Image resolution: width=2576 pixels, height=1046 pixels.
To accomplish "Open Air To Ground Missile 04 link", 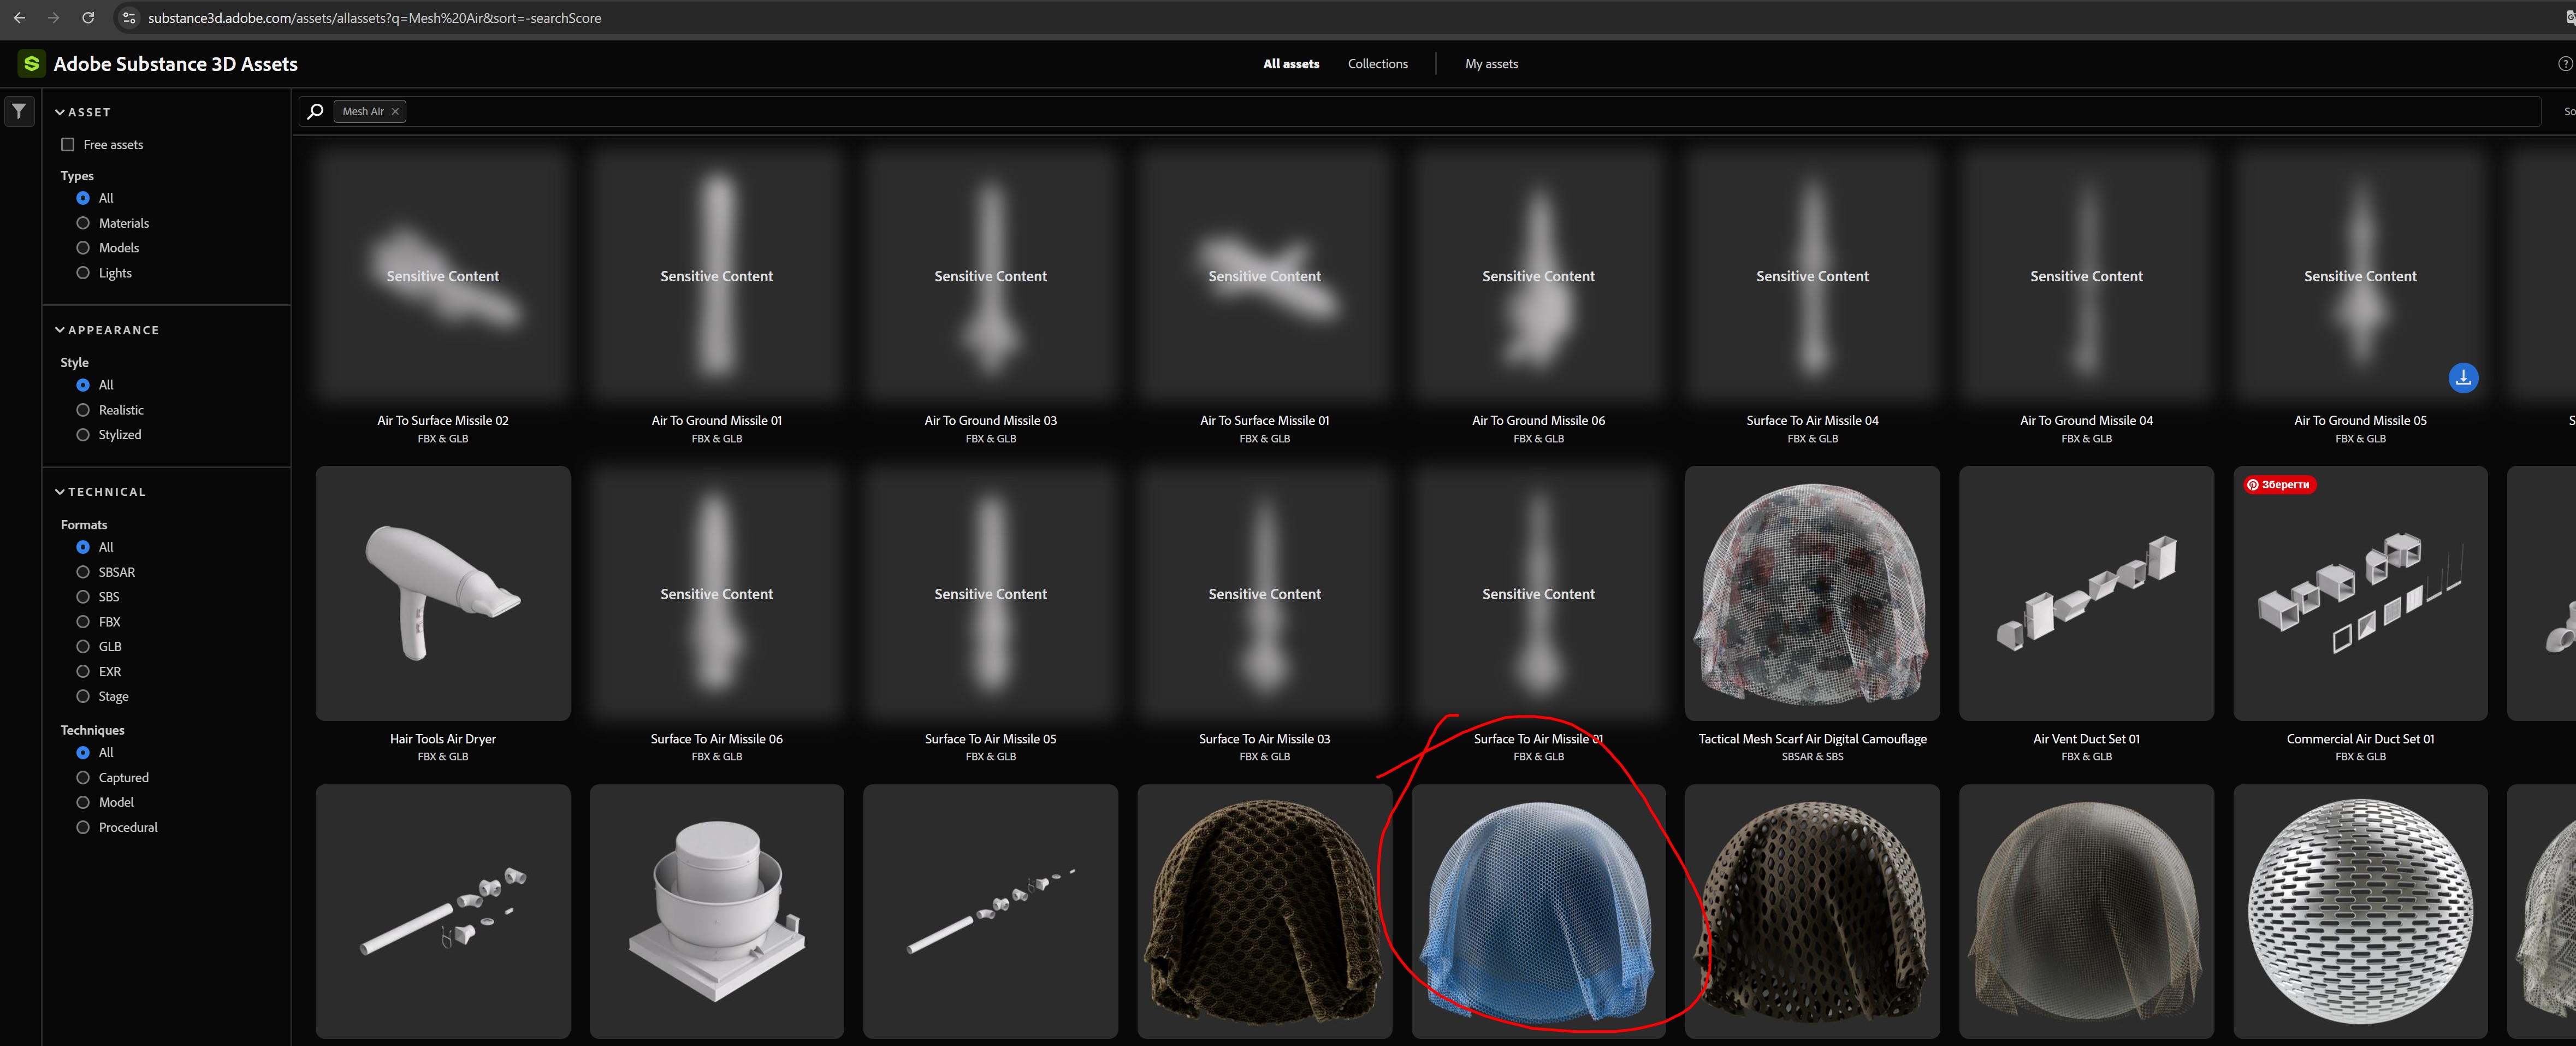I will pos(2086,421).
